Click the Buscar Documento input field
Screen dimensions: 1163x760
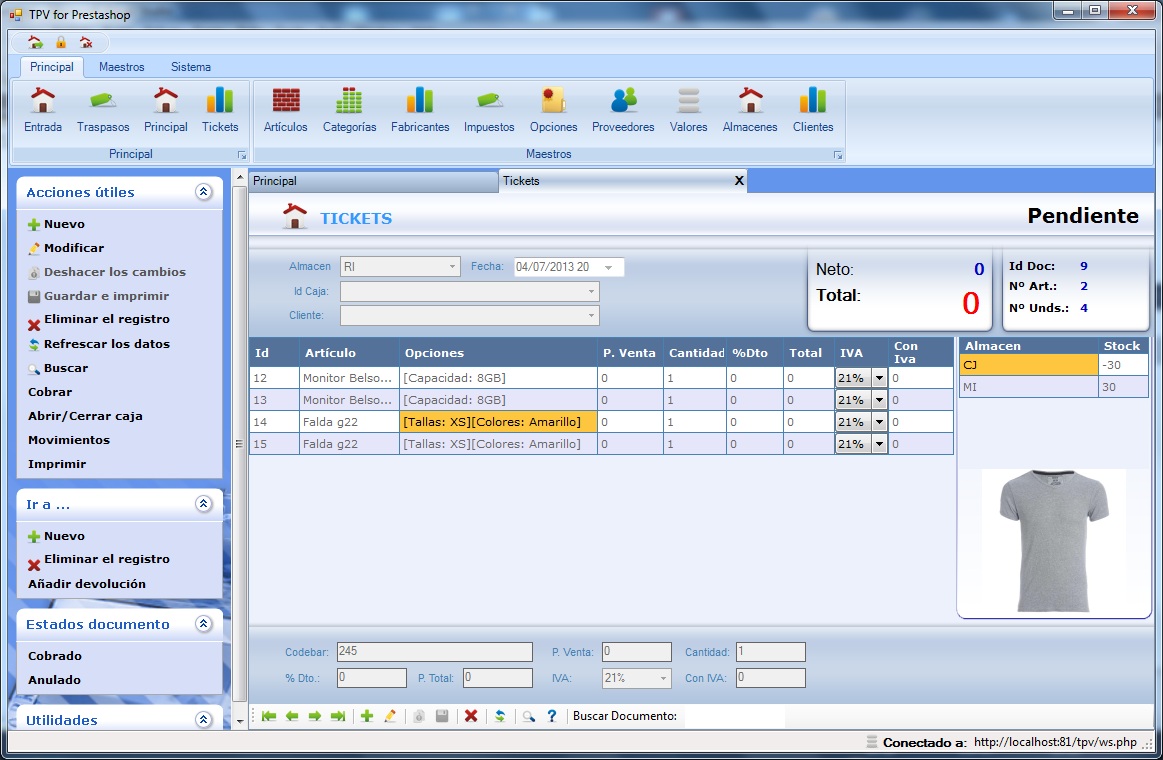734,716
